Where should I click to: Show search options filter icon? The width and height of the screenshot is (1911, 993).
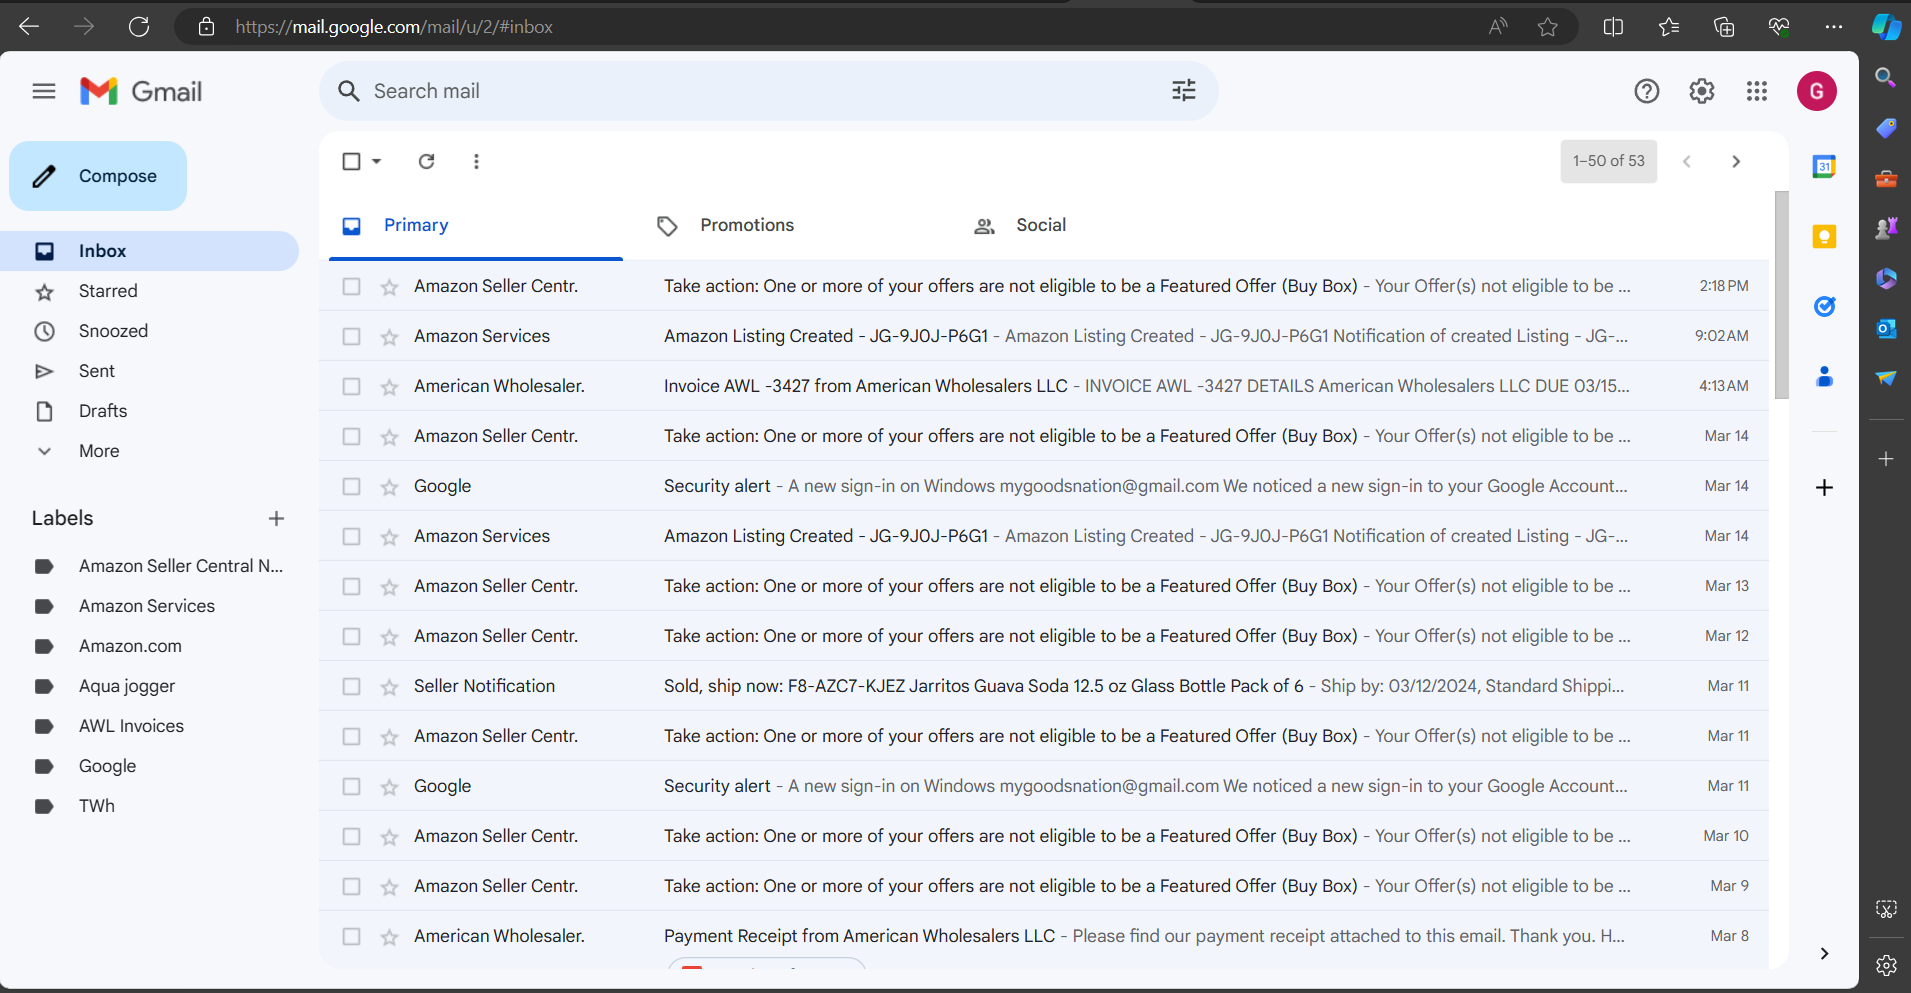click(1184, 91)
